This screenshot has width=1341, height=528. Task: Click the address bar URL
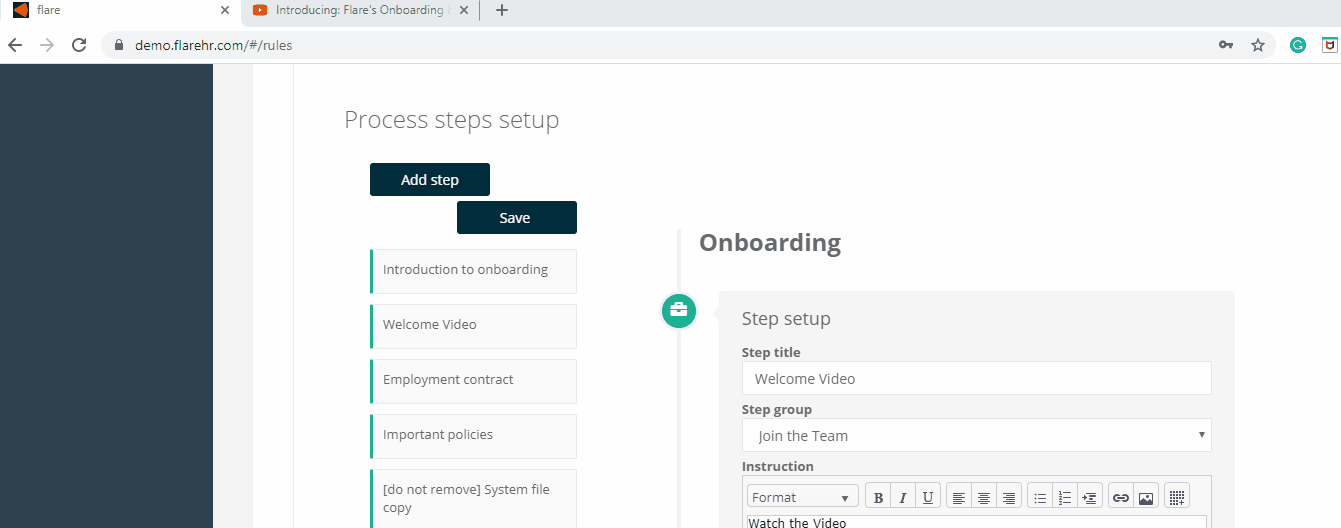pos(213,45)
